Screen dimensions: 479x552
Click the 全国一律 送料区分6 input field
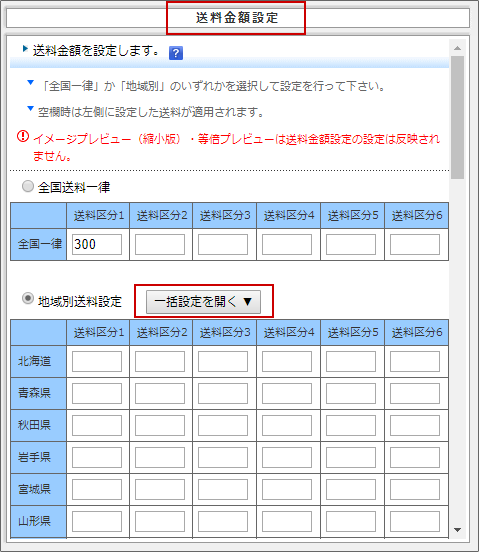[415, 244]
